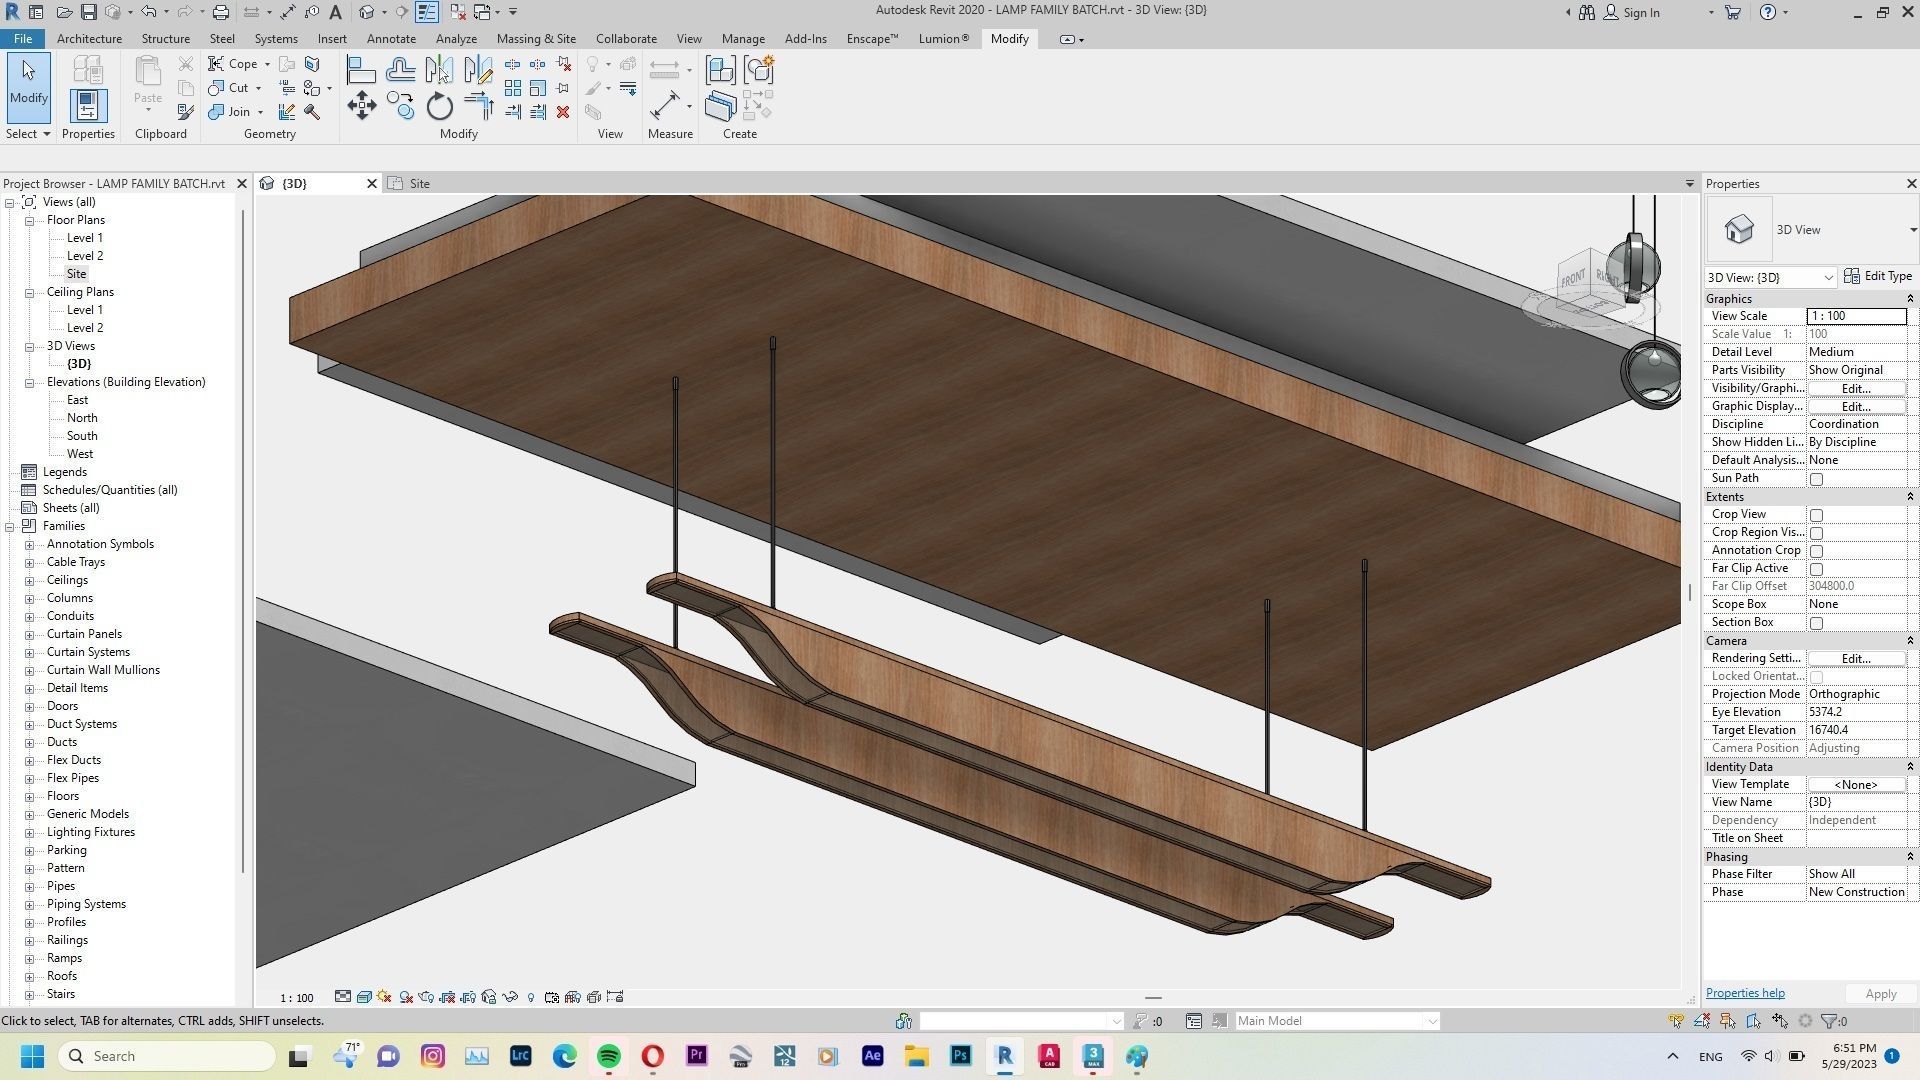
Task: Collapse the Elevations (Building Elevation) node
Action: click(30, 382)
